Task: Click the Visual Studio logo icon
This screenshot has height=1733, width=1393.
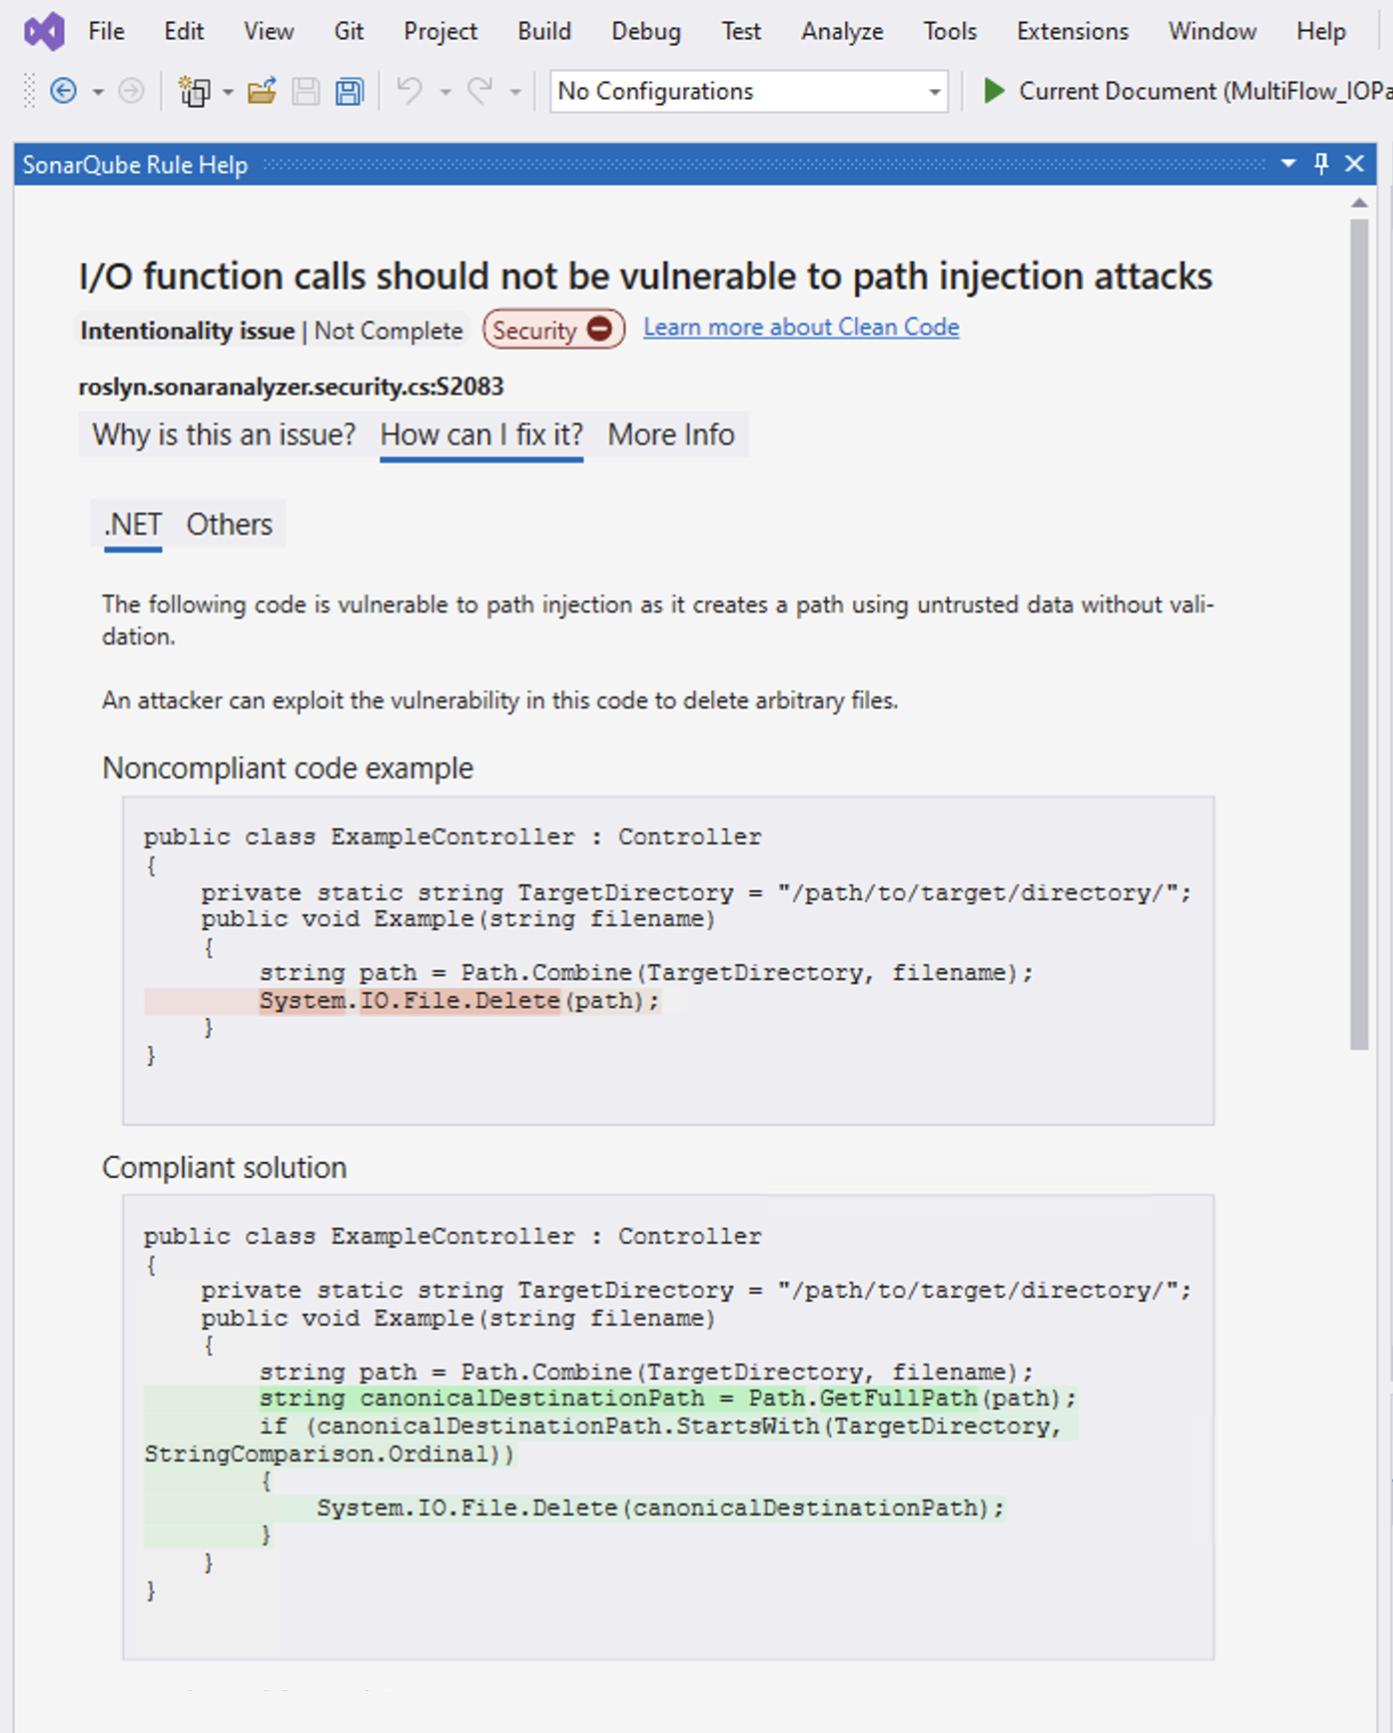Action: [45, 32]
